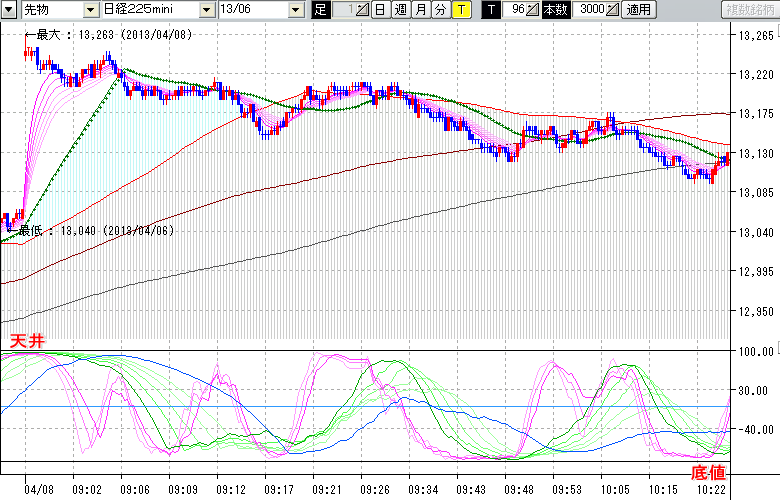Open the 13/06 contract month dropdown

click(x=295, y=10)
